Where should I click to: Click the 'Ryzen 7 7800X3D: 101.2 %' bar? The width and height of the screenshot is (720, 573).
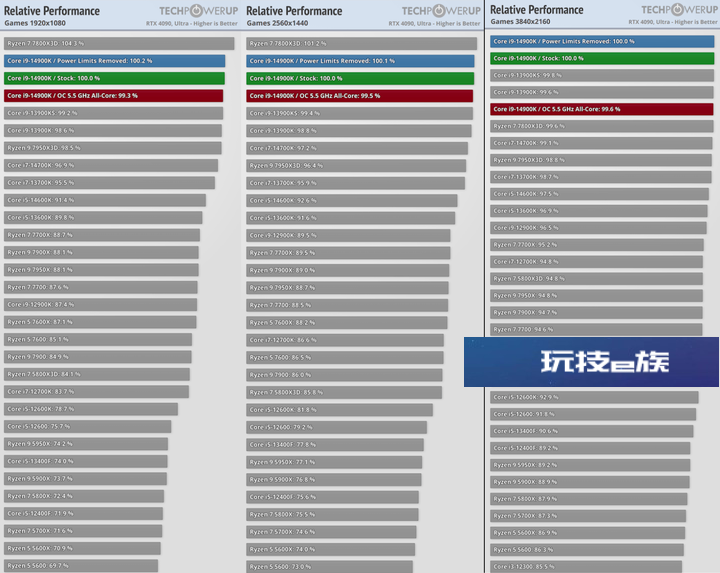(x=362, y=44)
